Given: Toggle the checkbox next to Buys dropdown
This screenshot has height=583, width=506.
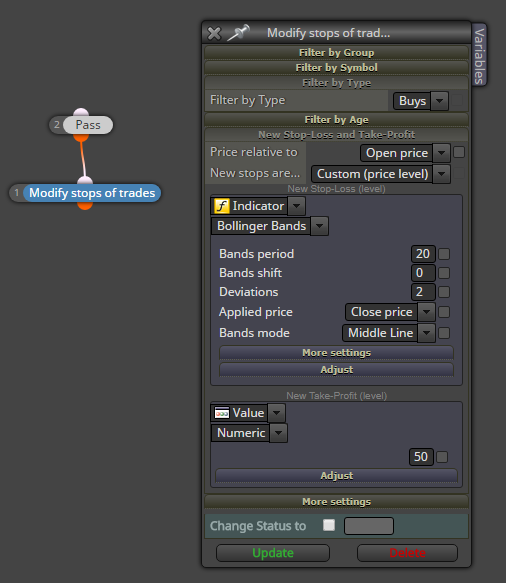Looking at the screenshot, I should point(457,100).
